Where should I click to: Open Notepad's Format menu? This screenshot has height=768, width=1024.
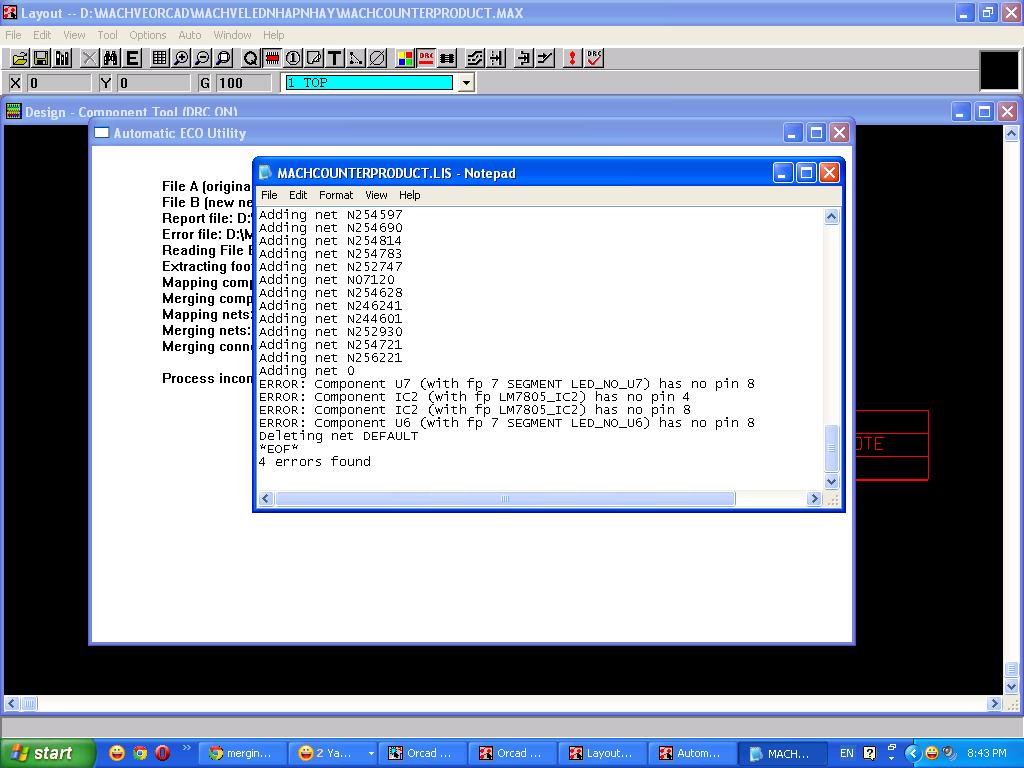click(x=336, y=195)
